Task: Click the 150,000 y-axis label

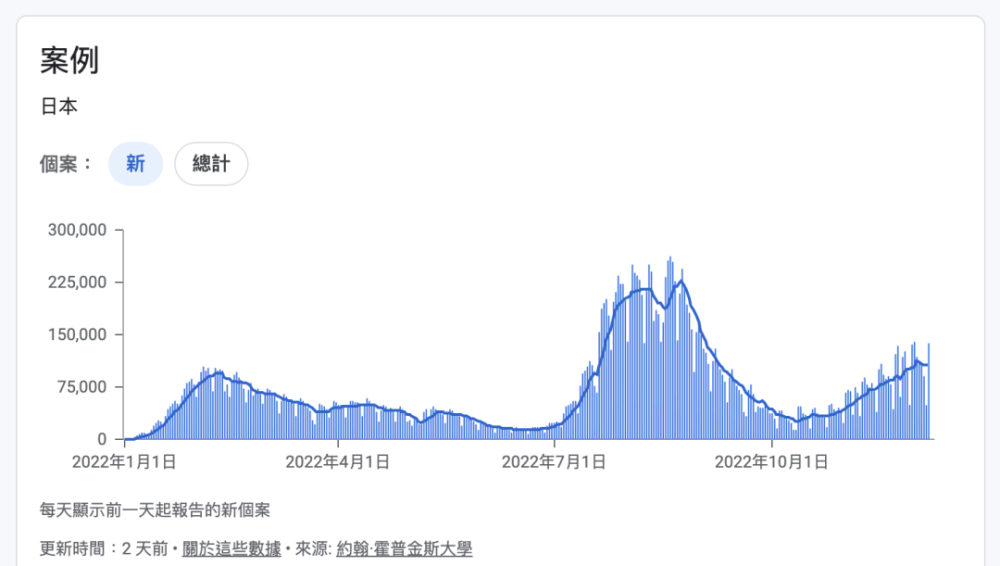Action: tap(78, 335)
